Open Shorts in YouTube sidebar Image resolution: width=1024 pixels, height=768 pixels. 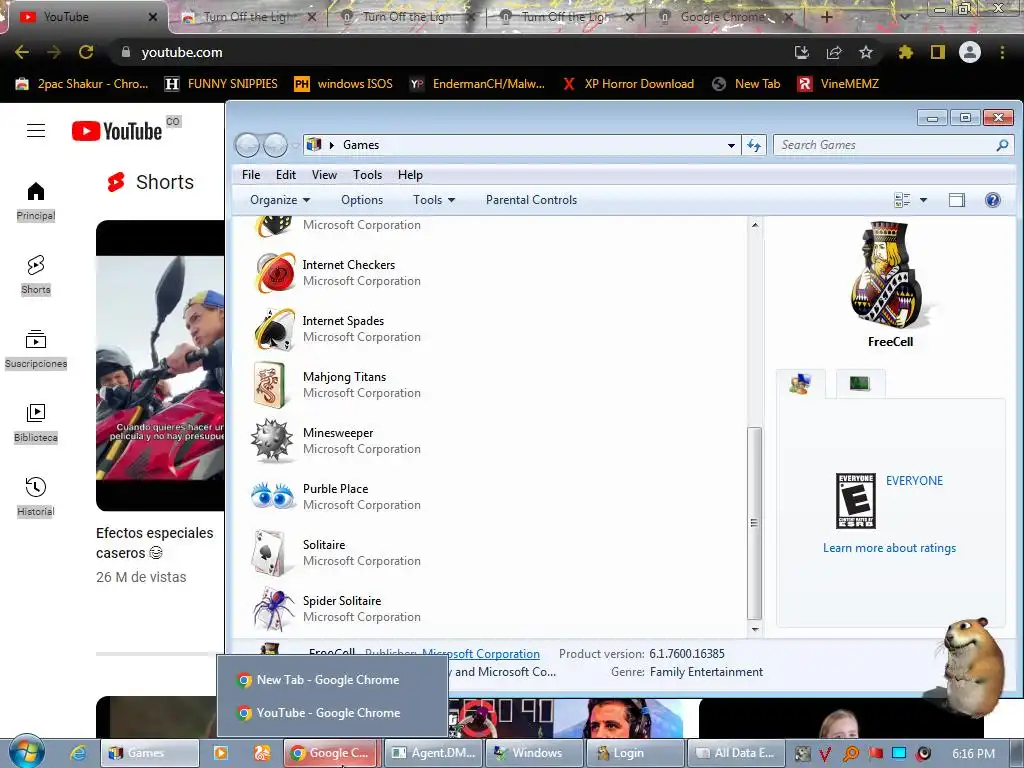tap(36, 274)
